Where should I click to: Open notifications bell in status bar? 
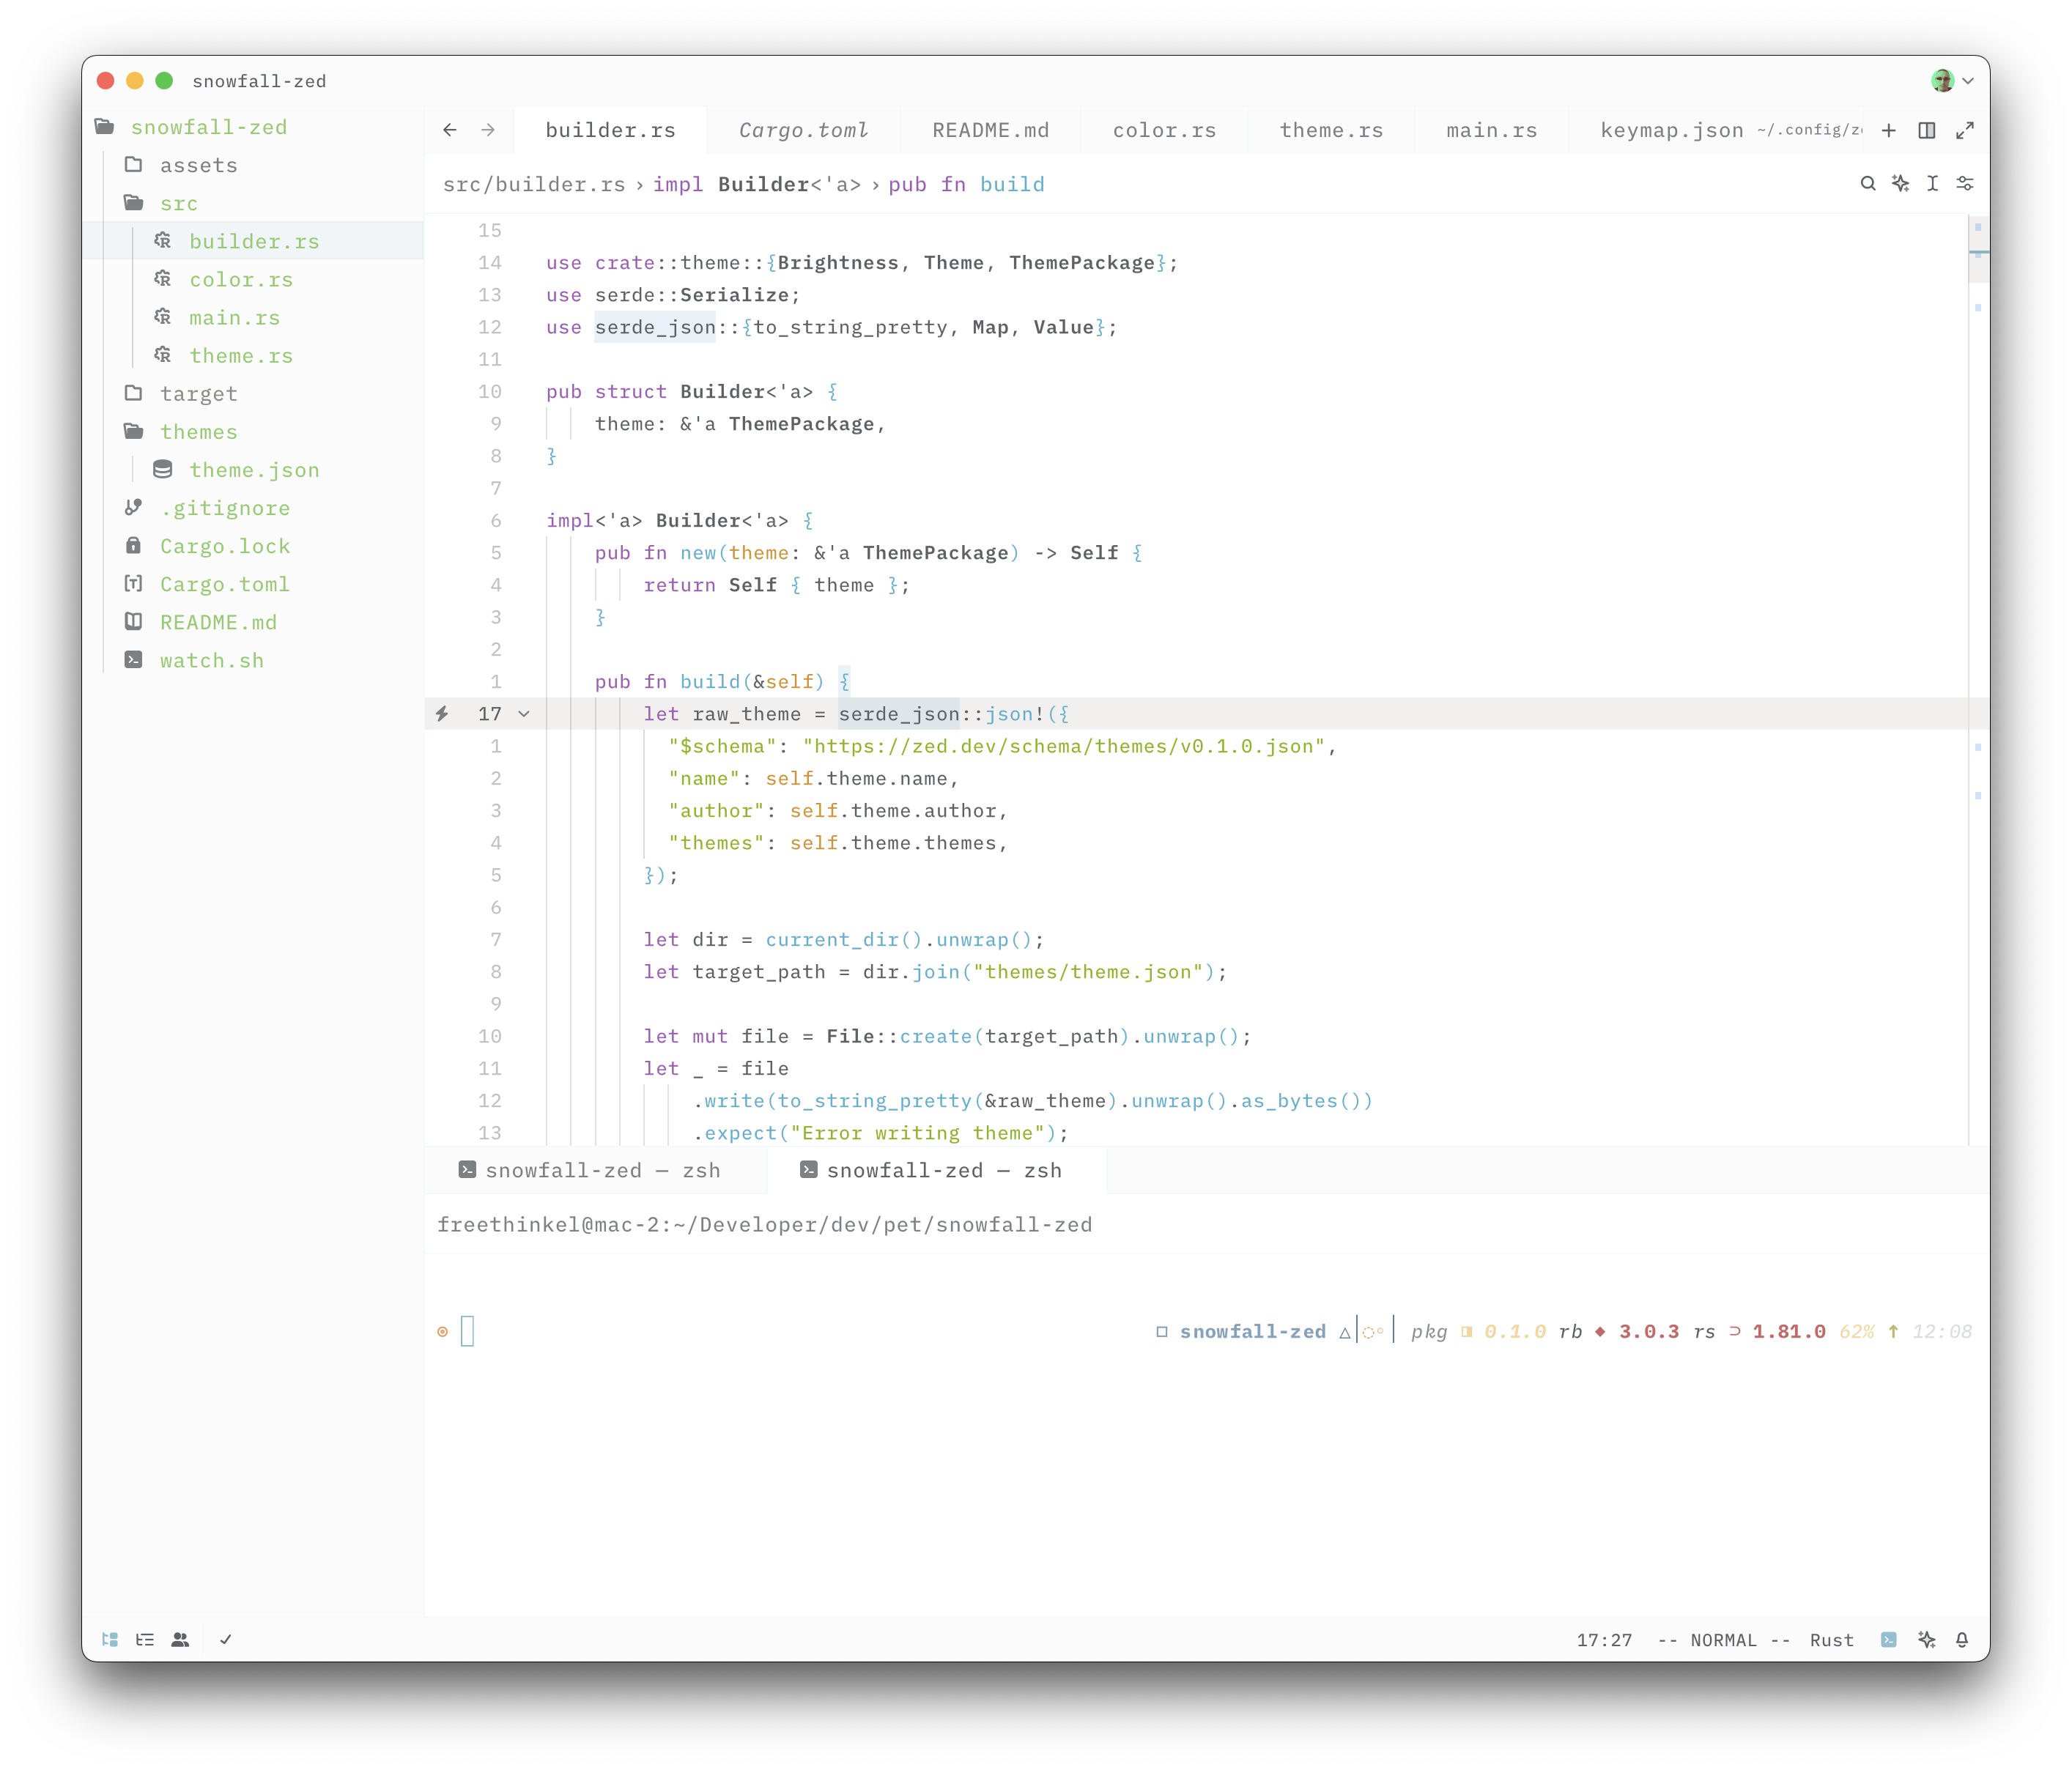pos(1962,1640)
